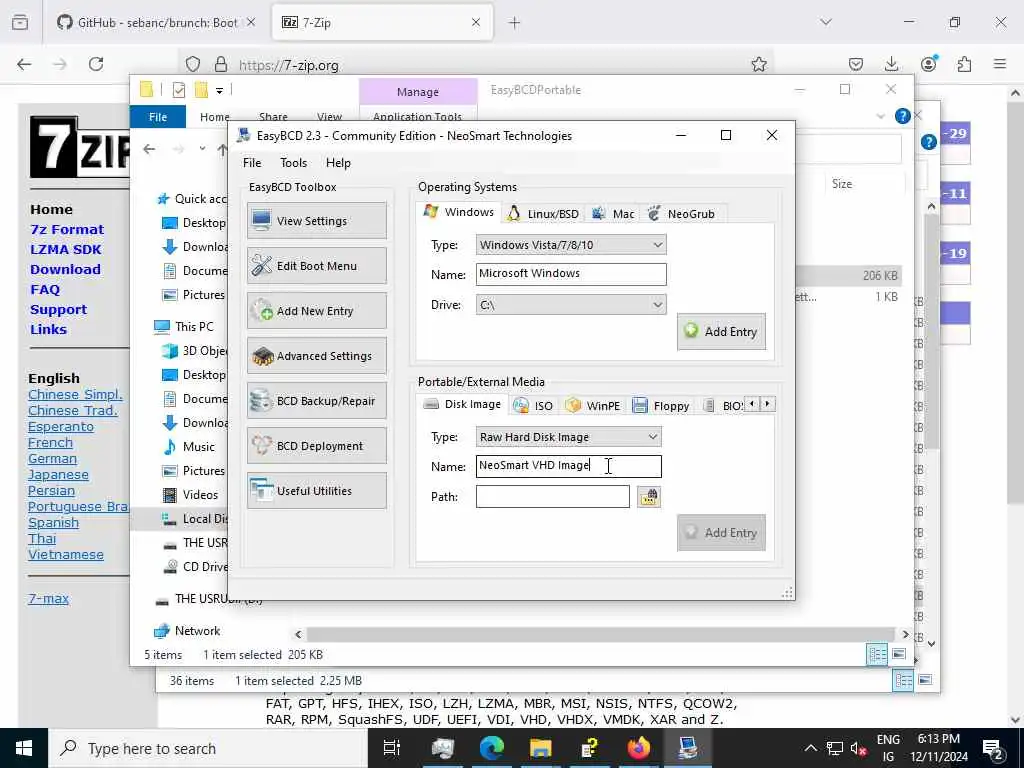Select the Disk Image tab
This screenshot has height=768, width=1024.
point(462,404)
